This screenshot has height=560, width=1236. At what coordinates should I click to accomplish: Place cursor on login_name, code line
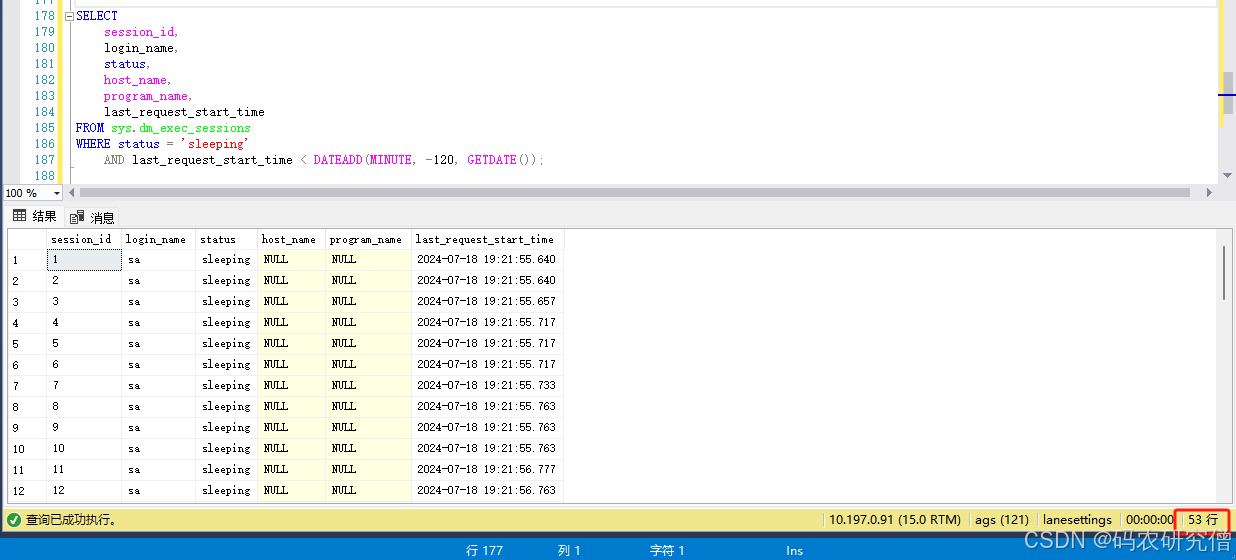click(141, 48)
